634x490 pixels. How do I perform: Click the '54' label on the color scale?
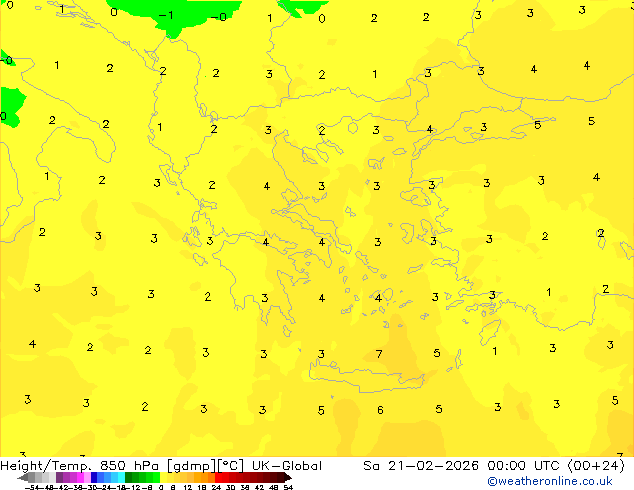[x=288, y=487]
